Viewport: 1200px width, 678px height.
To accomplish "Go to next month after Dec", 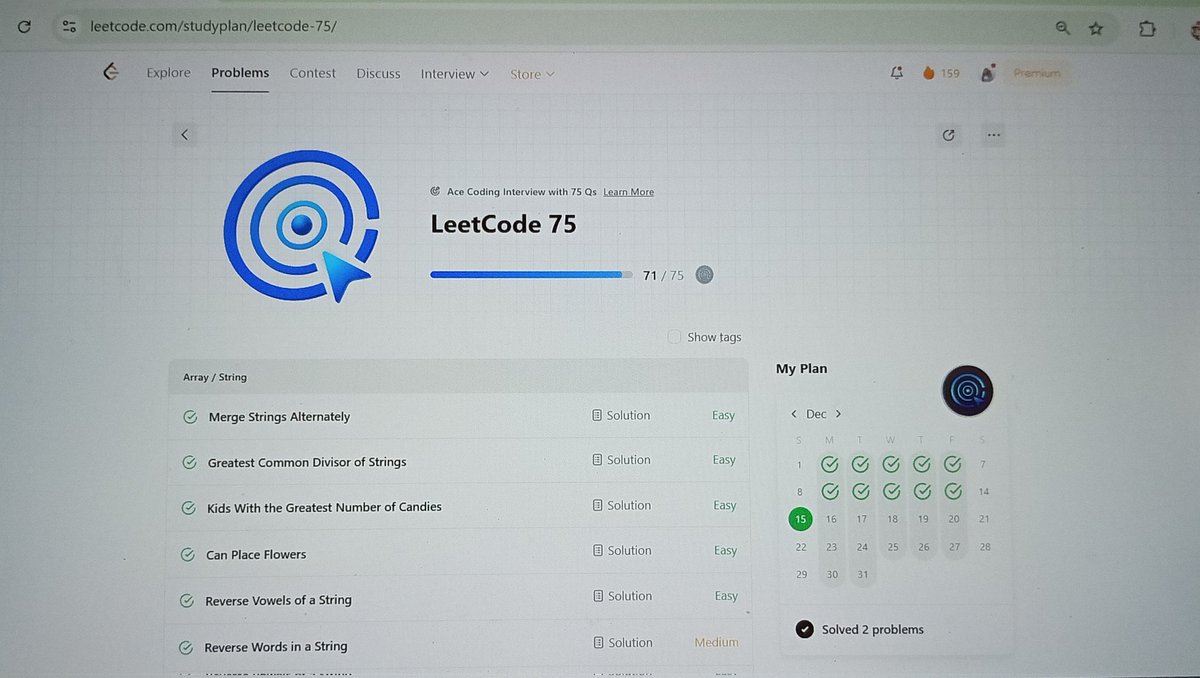I will [838, 414].
